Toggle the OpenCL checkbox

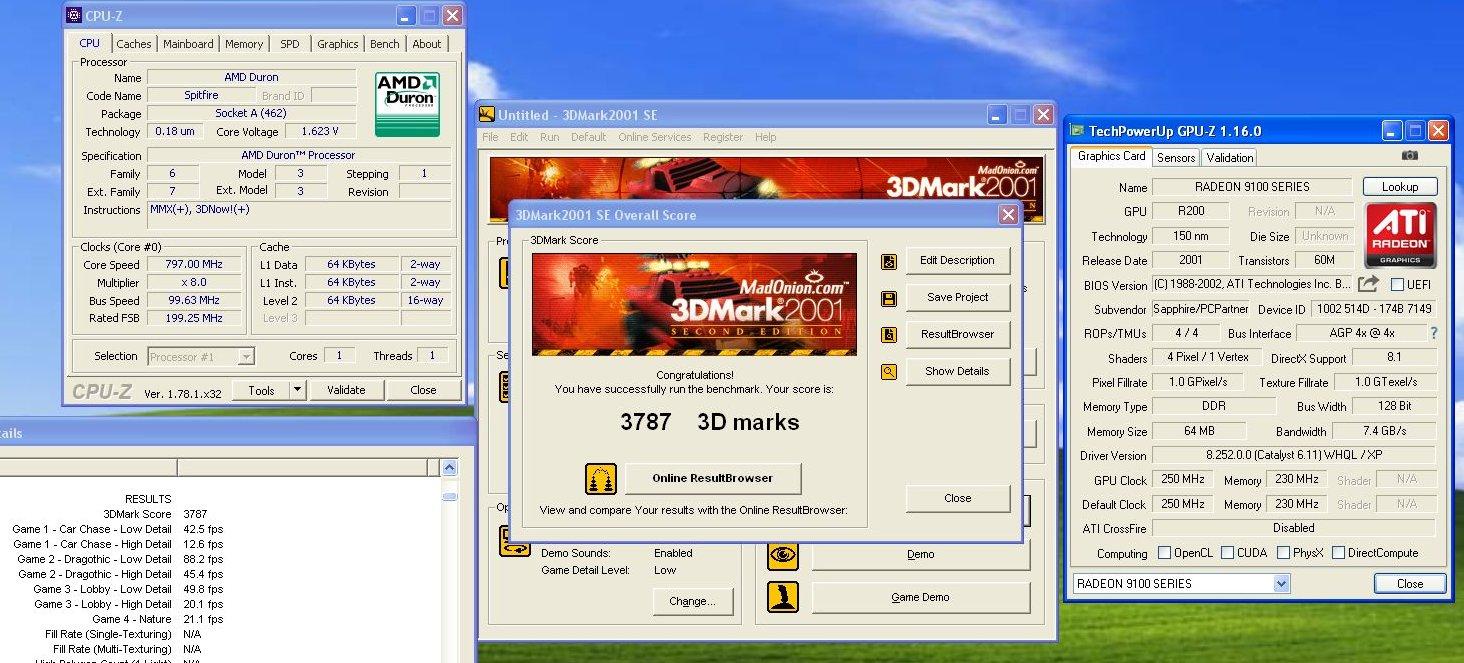pos(1164,552)
